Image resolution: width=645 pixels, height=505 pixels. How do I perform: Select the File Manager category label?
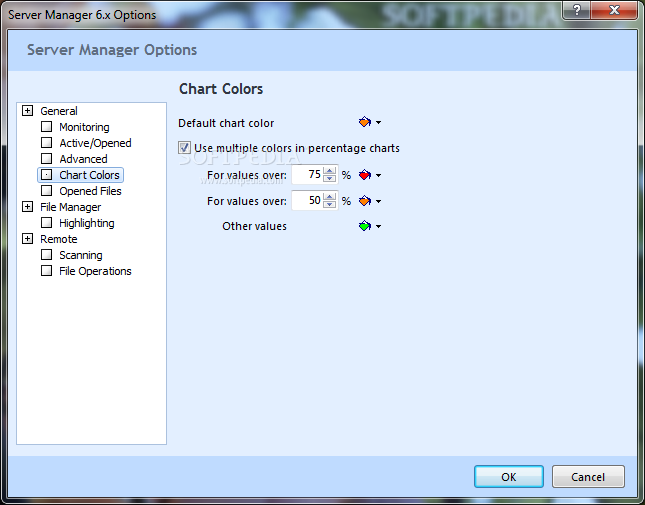pos(70,207)
